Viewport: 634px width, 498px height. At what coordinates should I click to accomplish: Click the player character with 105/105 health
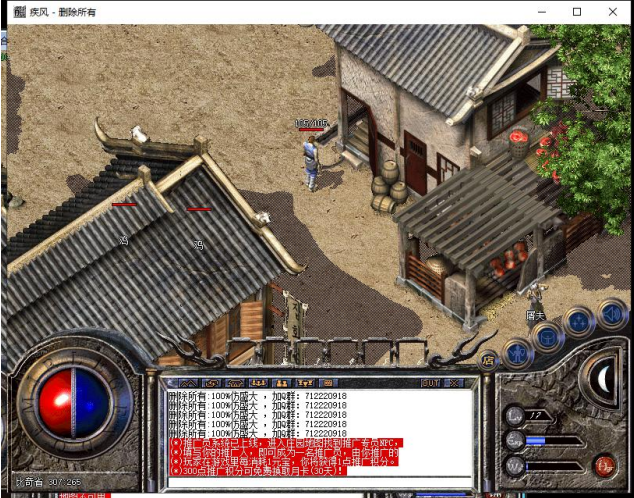pos(311,162)
